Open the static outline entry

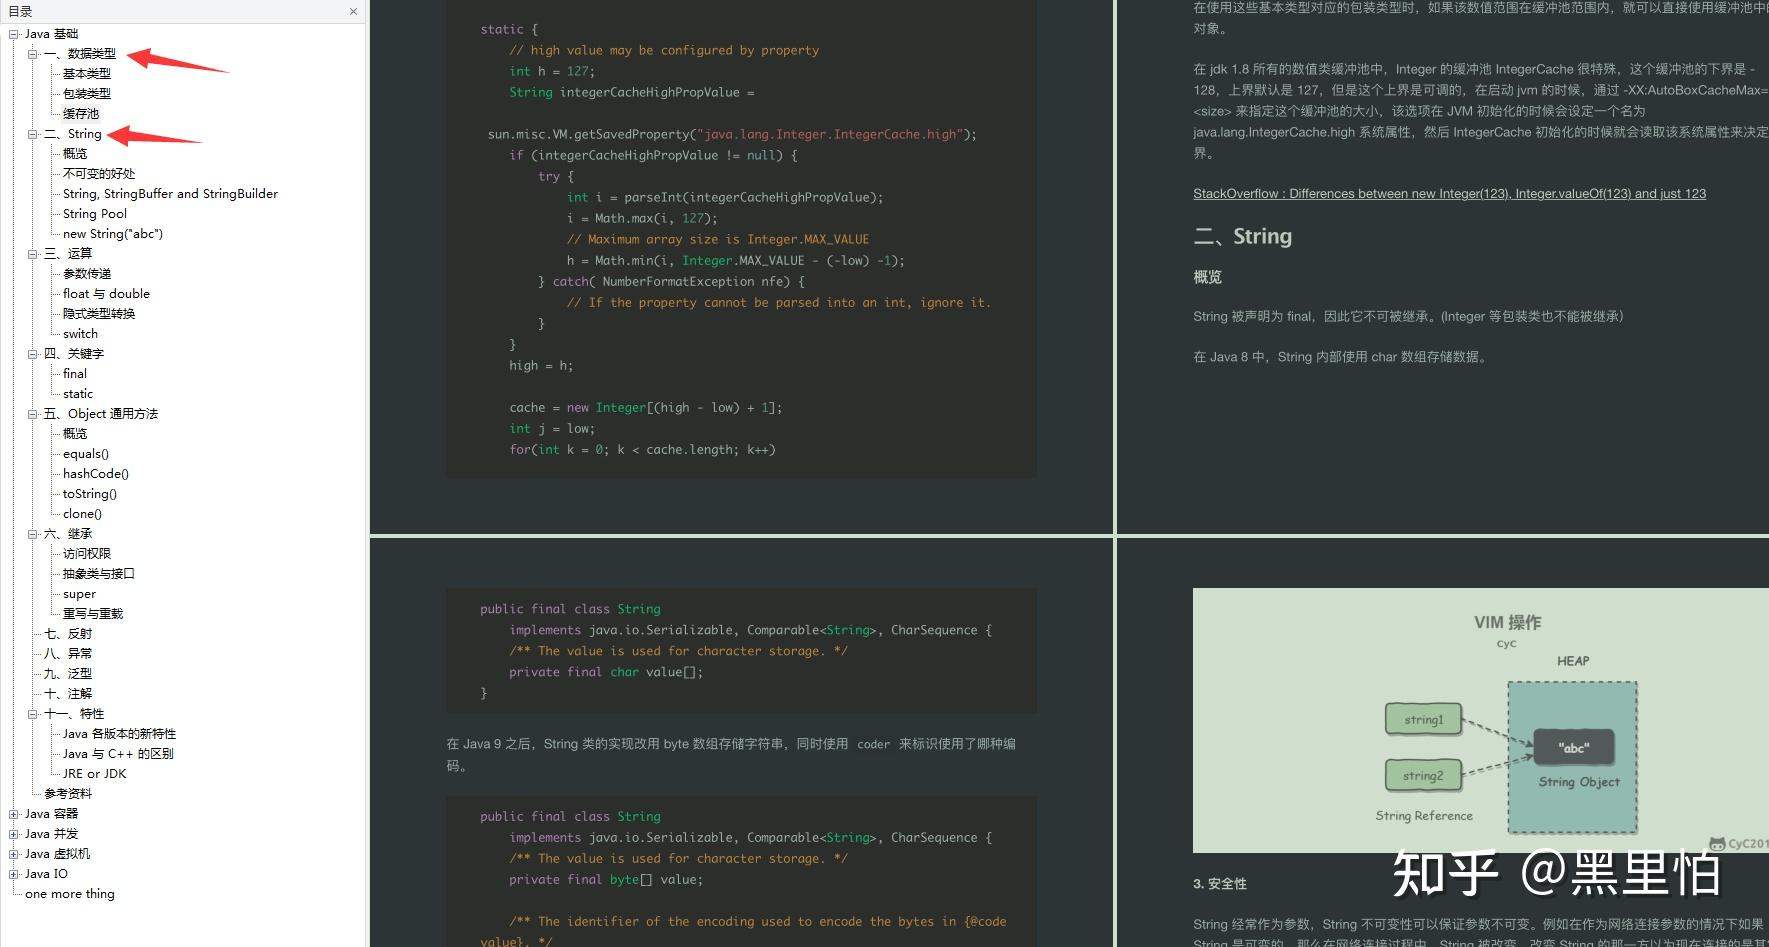(x=78, y=394)
